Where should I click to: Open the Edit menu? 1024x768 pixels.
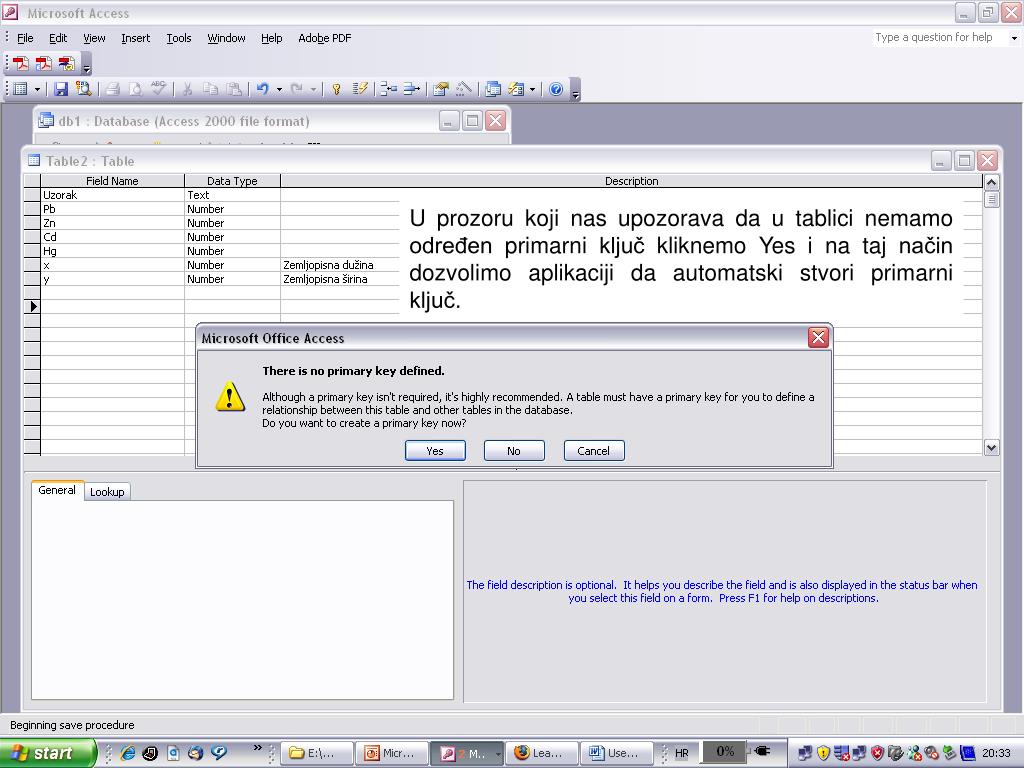(58, 38)
